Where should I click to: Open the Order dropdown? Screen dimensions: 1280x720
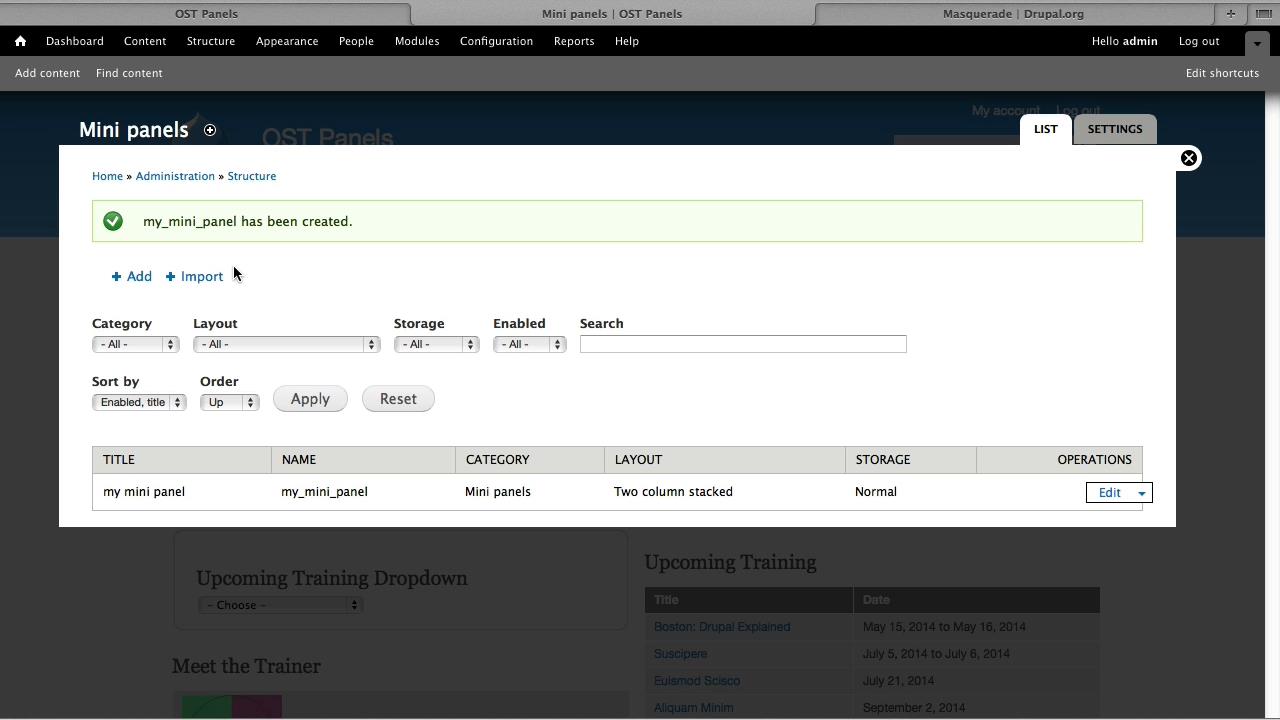(x=229, y=402)
